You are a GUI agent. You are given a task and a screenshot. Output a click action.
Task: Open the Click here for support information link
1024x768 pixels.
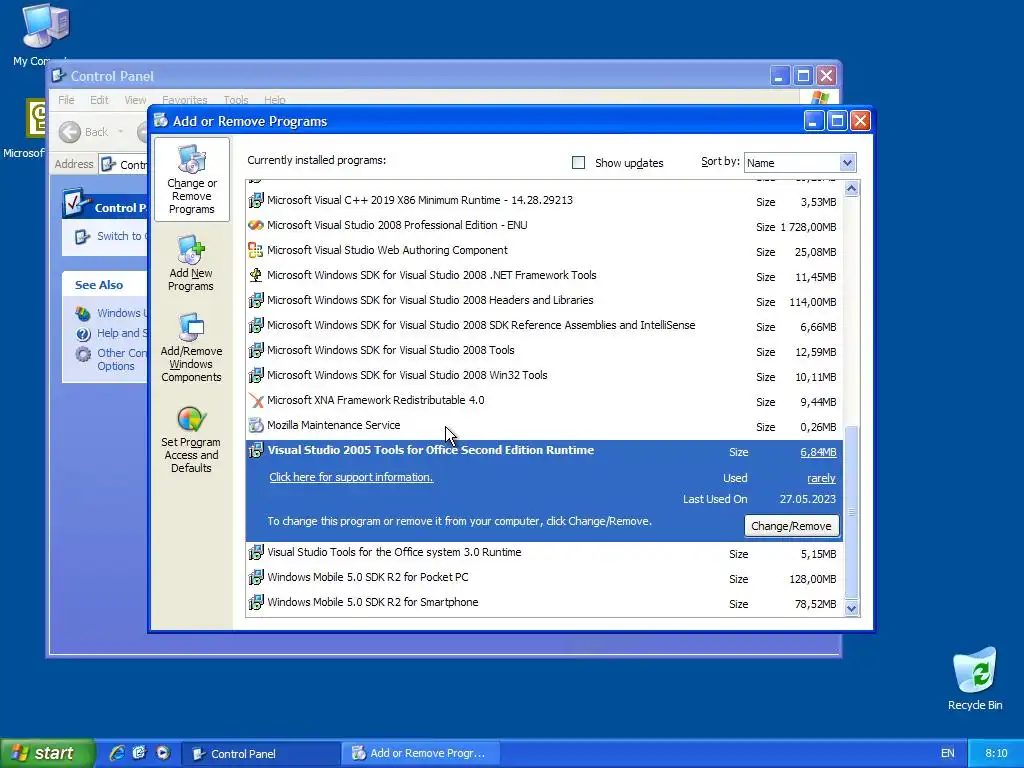tap(351, 477)
